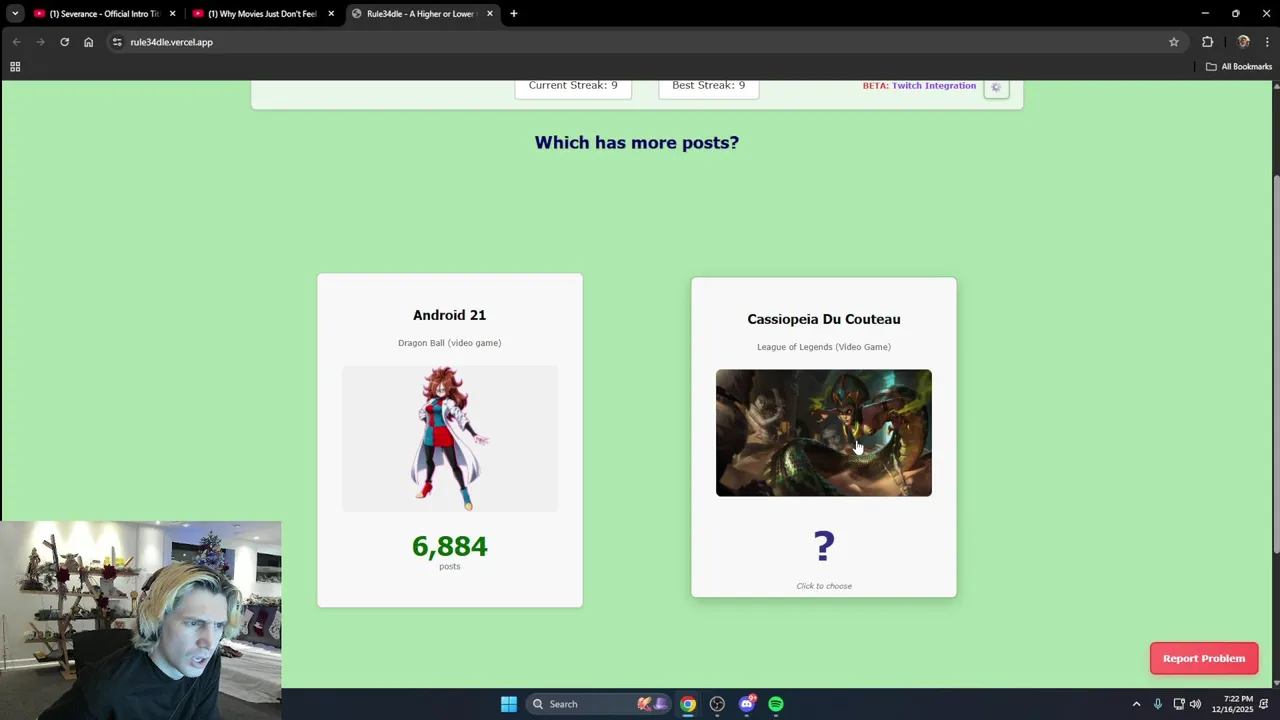Image resolution: width=1280 pixels, height=720 pixels.
Task: Click the address bar URL field
Action: [x=640, y=42]
